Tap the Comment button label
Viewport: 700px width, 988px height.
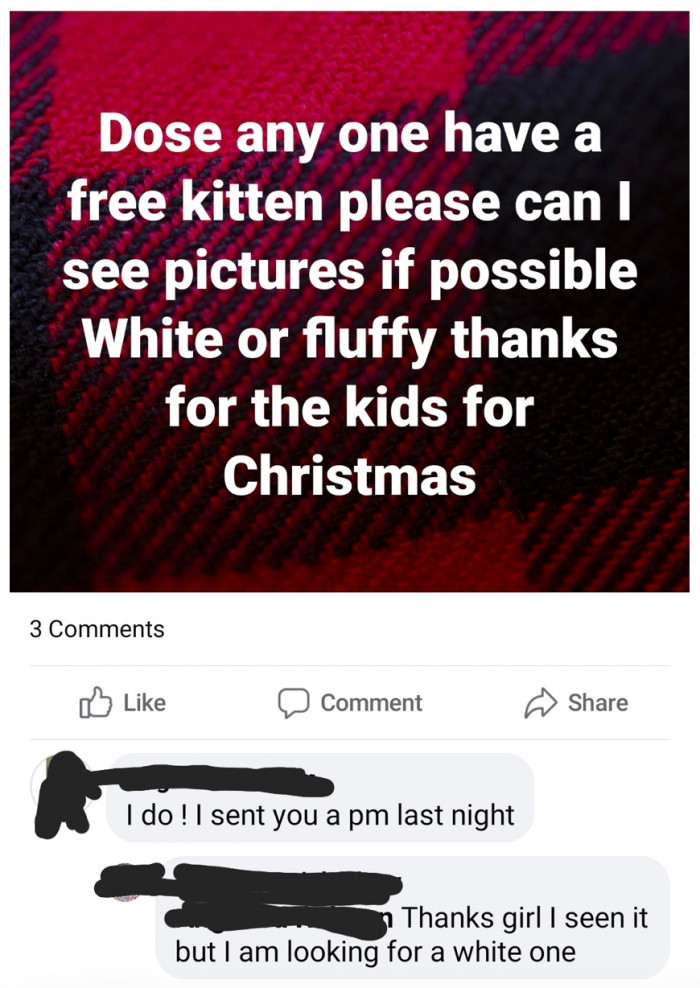tap(371, 703)
